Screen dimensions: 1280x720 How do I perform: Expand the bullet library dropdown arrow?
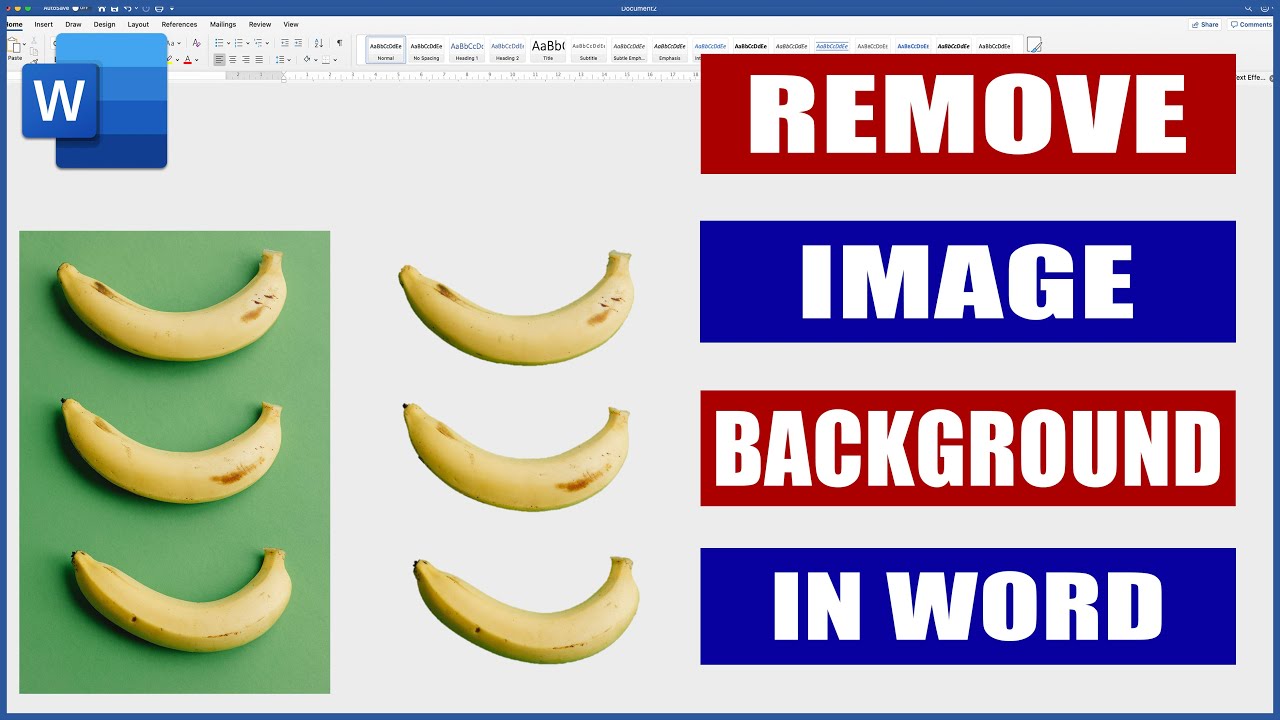tap(228, 43)
